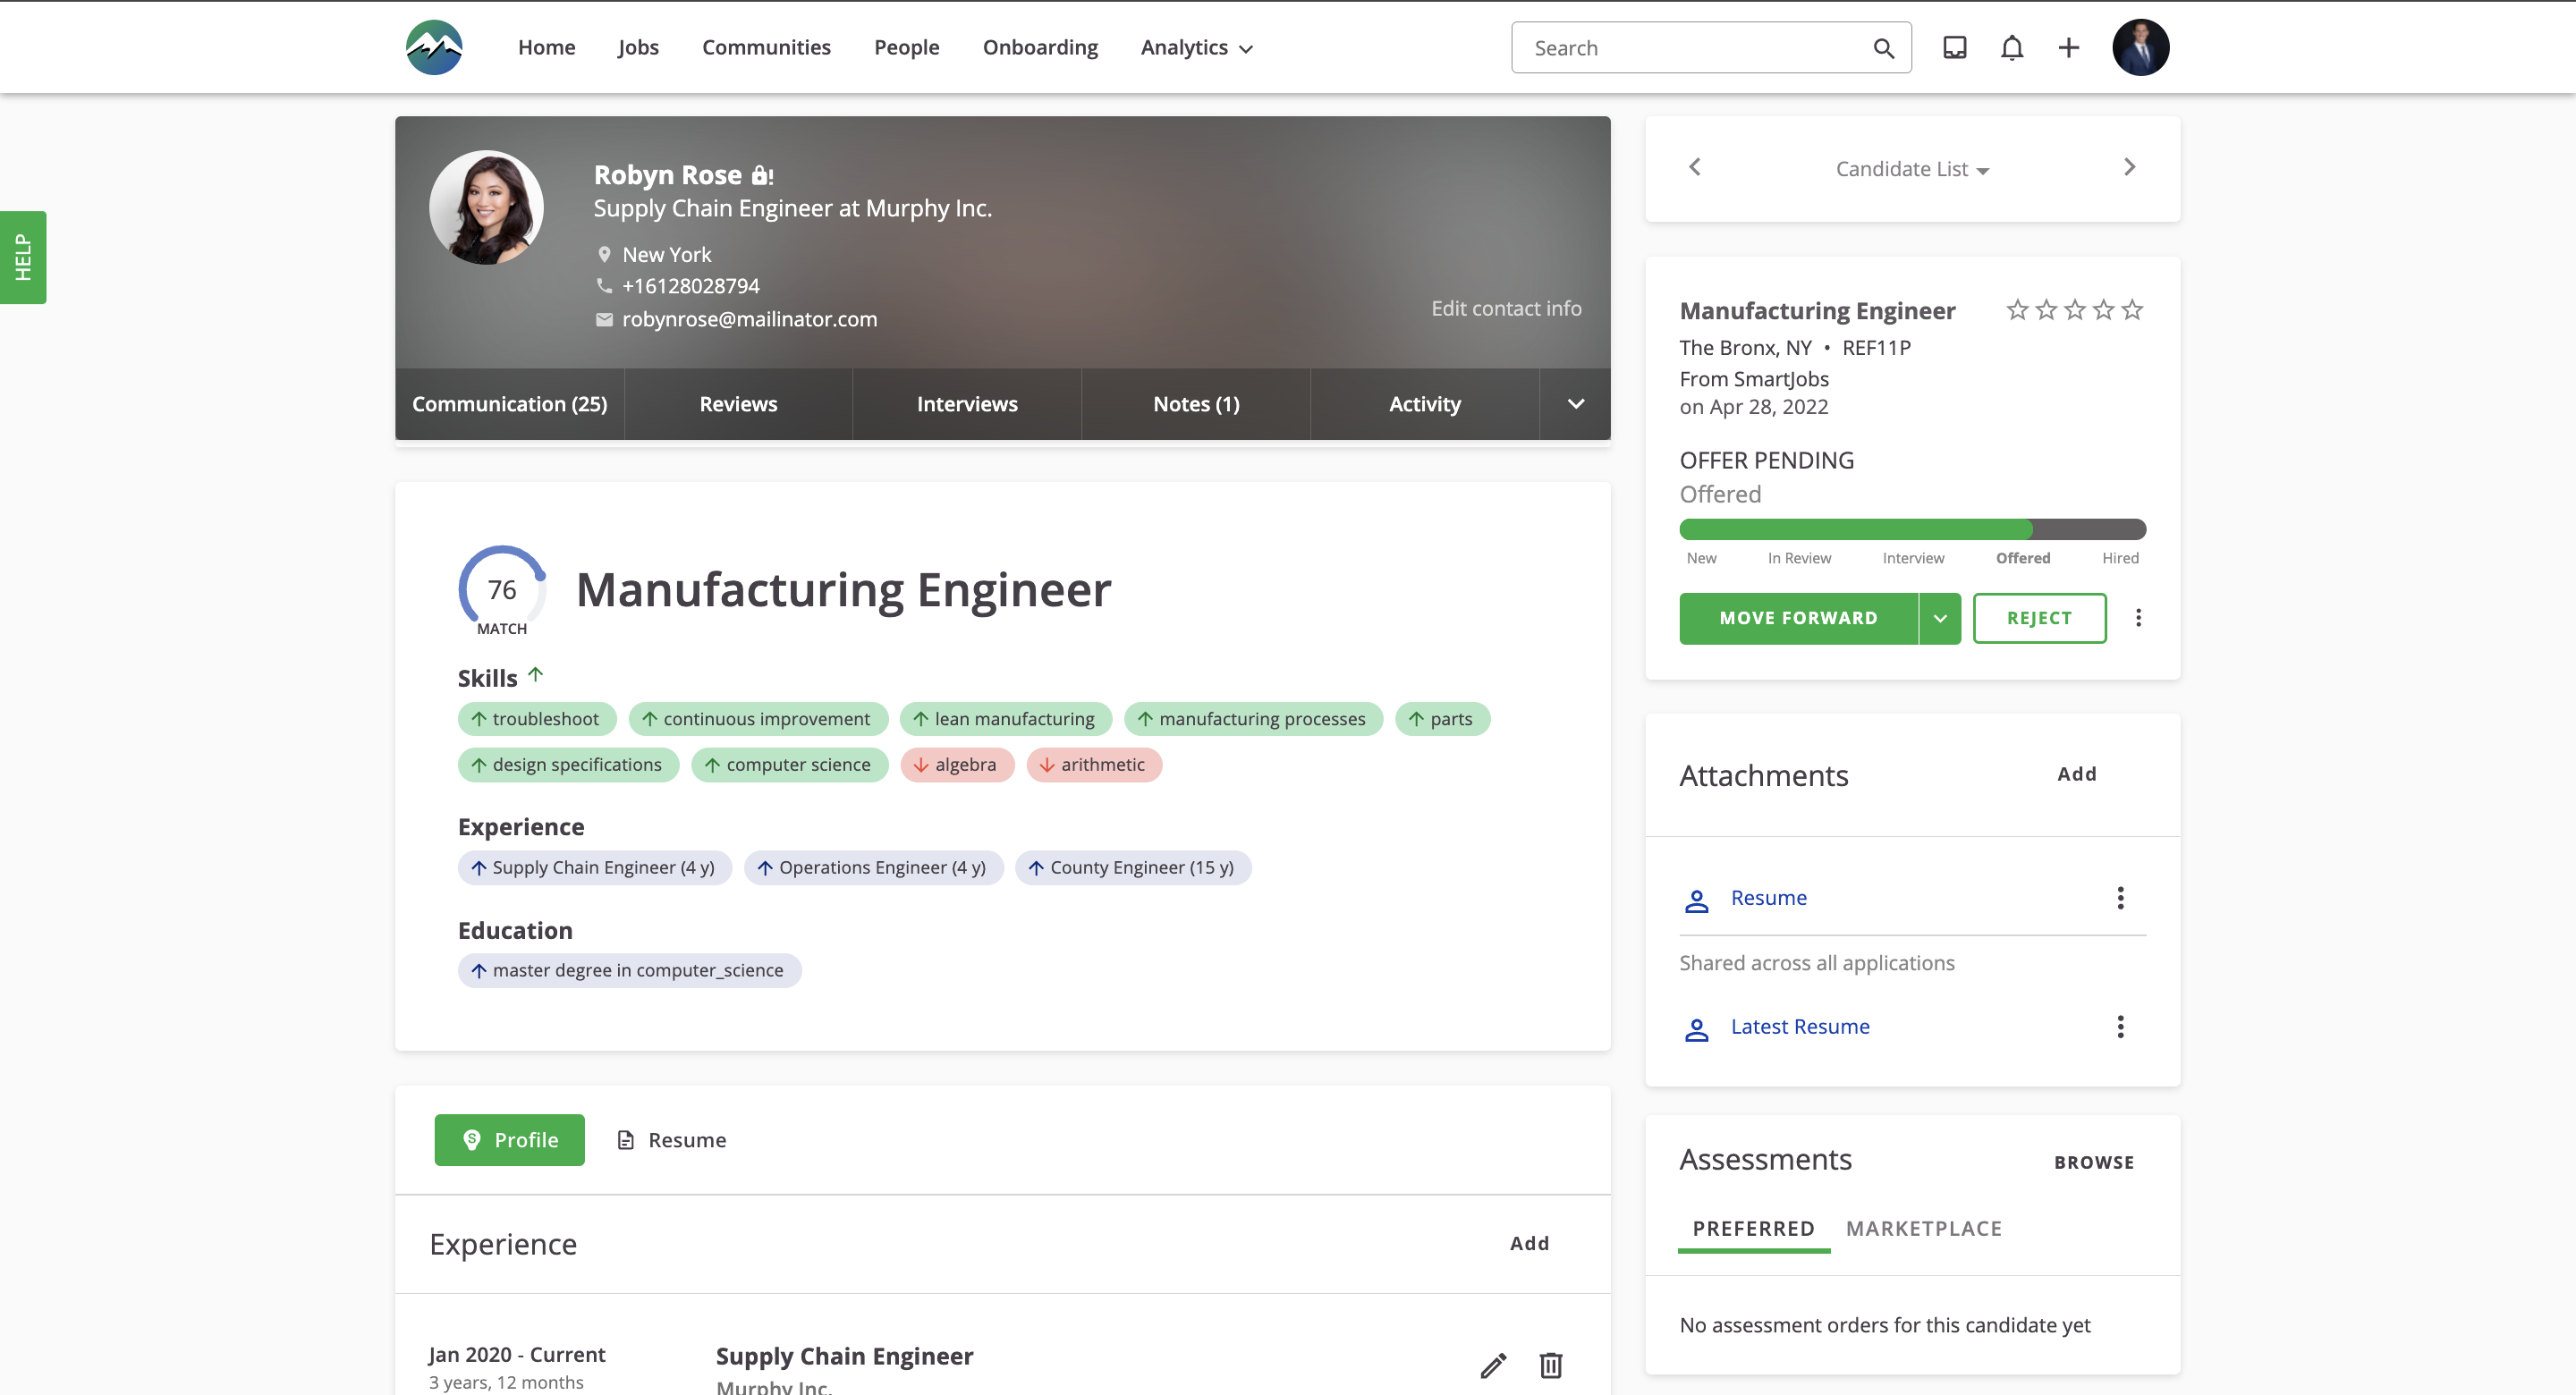Screen dimensions: 2576x1395
Task: Click the master degree education chip
Action: tap(629, 971)
